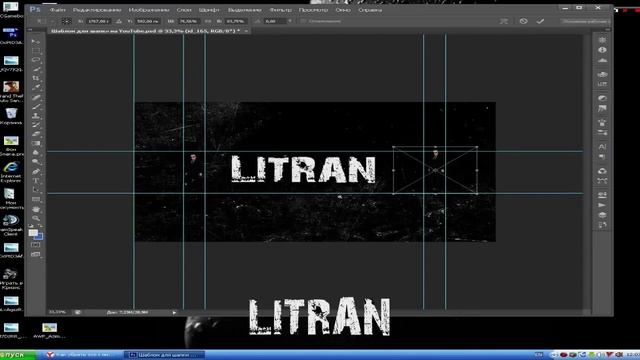640x360 pixels.
Task: Change the screen mode icon in toolbox
Action: pos(36,255)
